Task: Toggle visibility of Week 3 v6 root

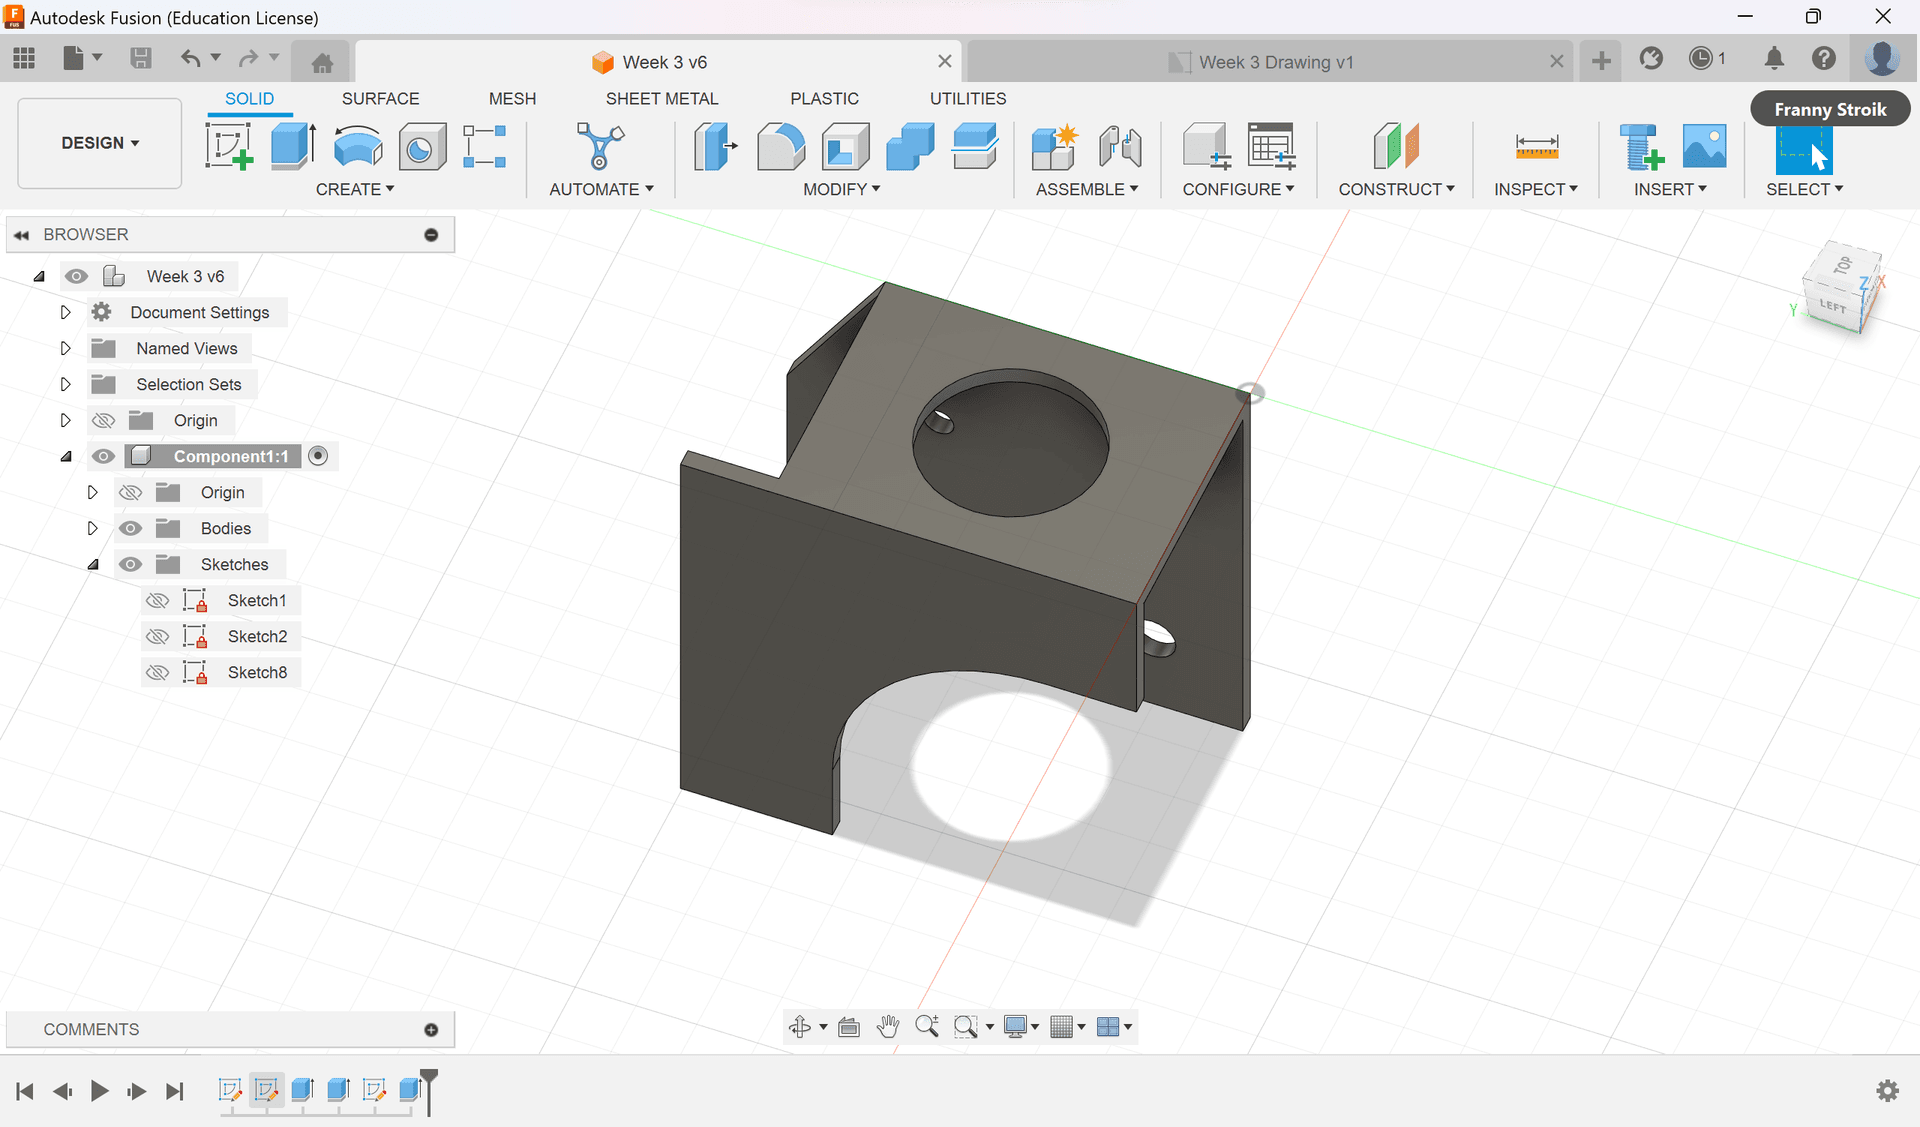Action: tap(76, 276)
